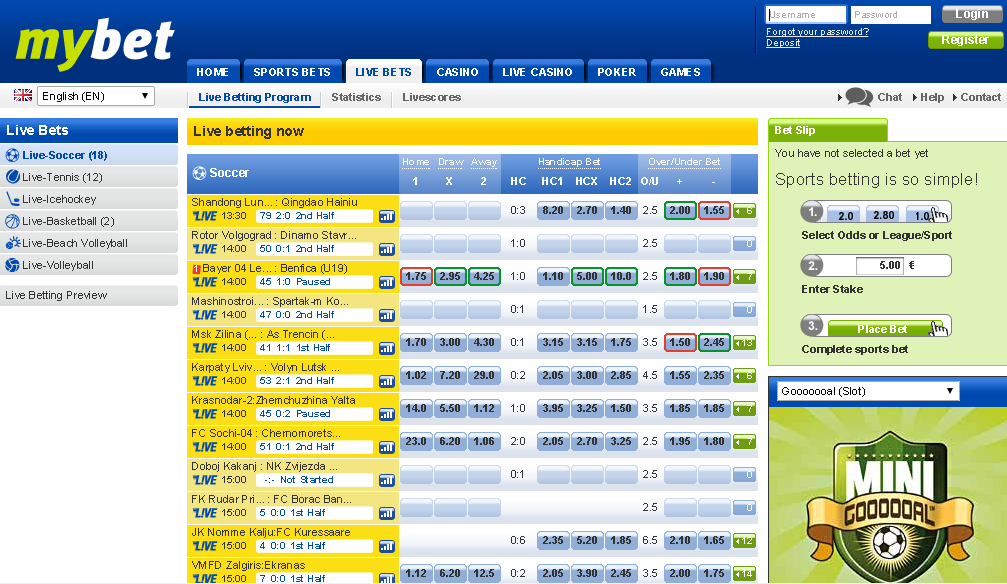Switch to the CASINO tab

[457, 72]
